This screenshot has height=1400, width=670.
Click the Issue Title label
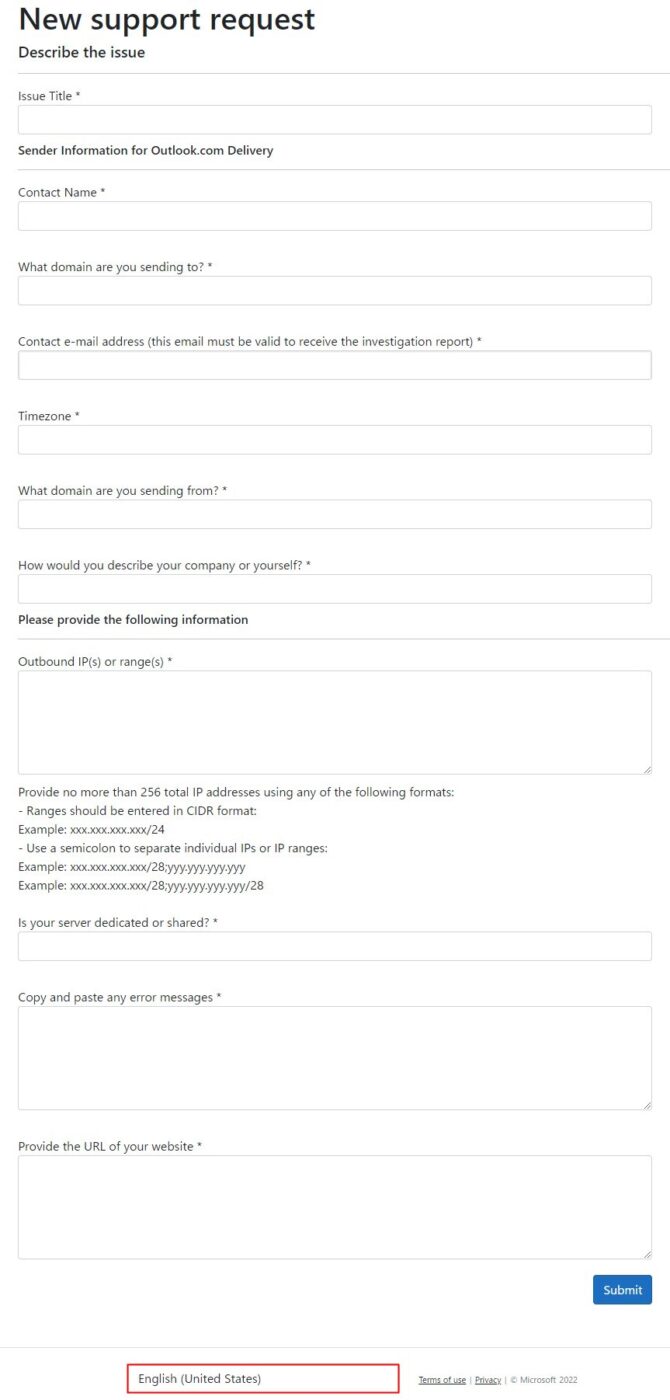(46, 96)
